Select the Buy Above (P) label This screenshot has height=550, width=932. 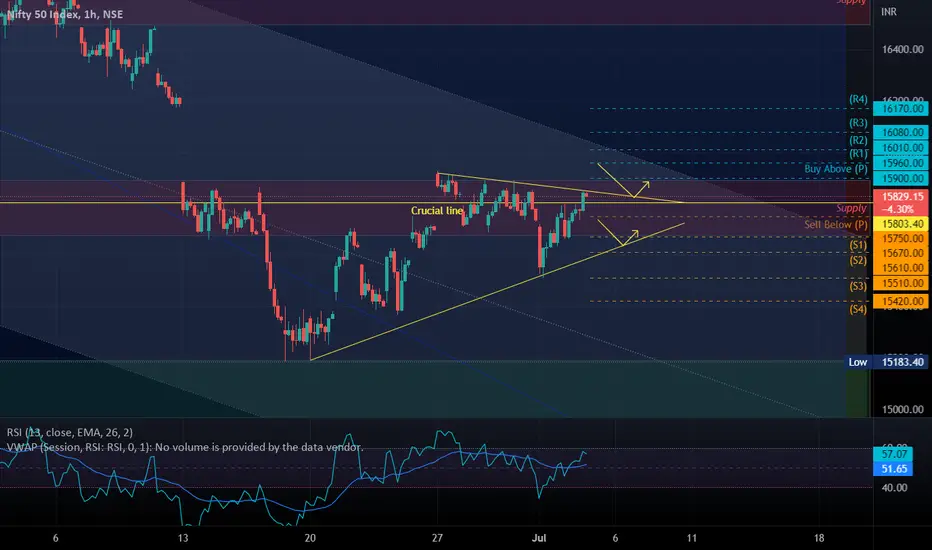coord(835,169)
